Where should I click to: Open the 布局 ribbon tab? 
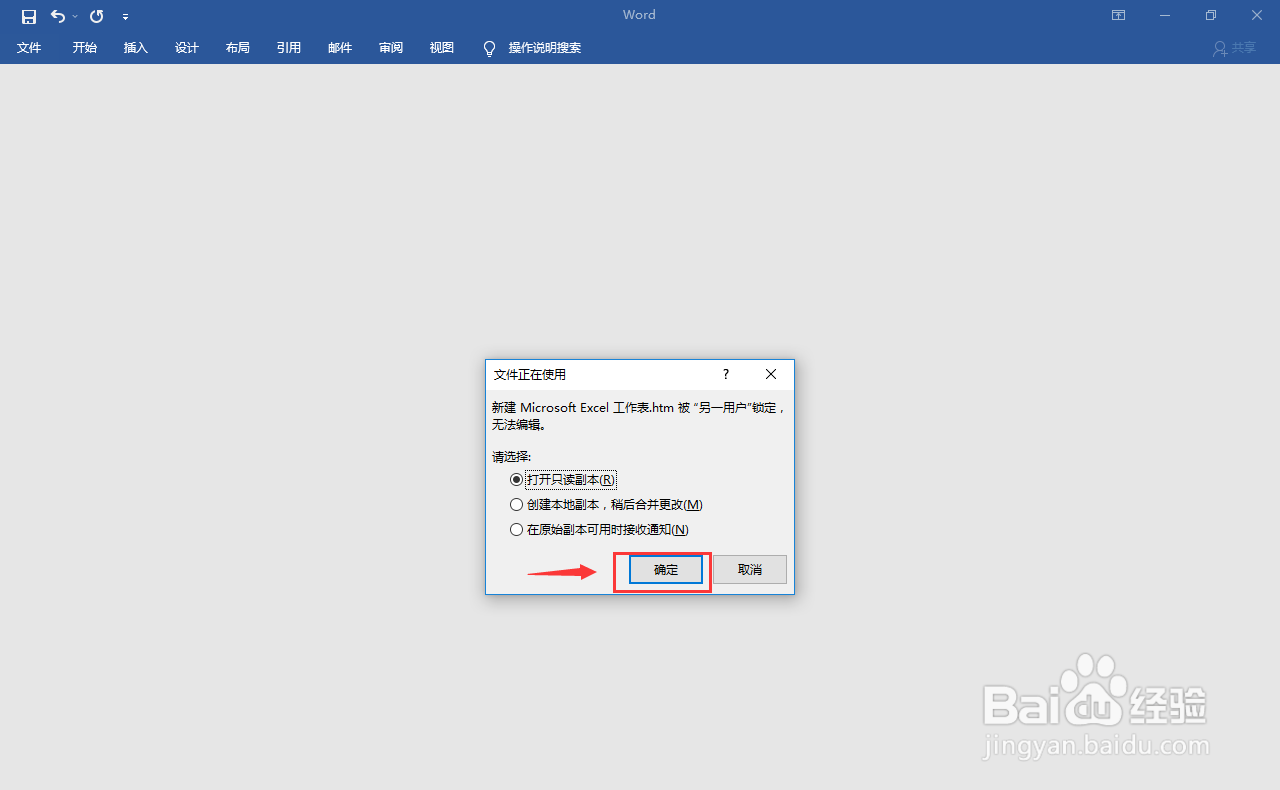pyautogui.click(x=238, y=48)
